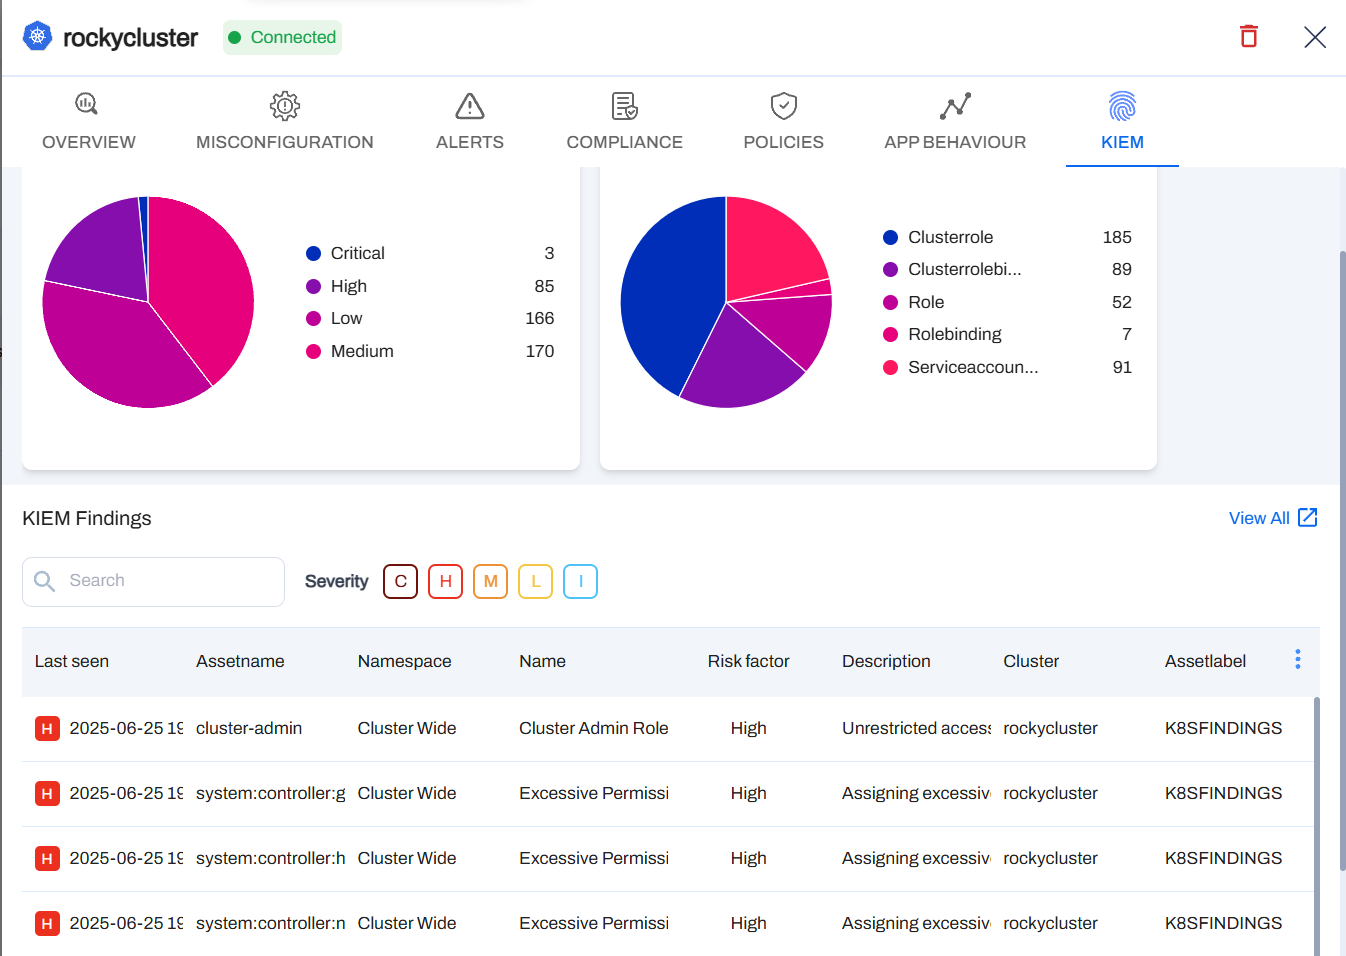The height and width of the screenshot is (956, 1346).
Task: Sort by Risk factor column header
Action: [748, 661]
